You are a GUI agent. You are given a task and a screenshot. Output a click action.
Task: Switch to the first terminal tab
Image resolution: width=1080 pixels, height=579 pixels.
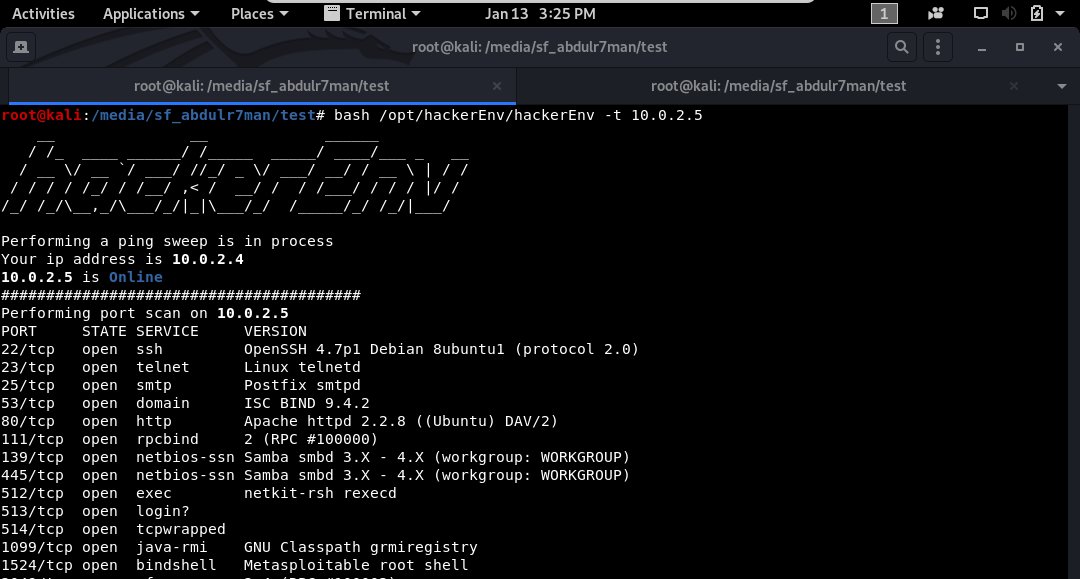click(x=261, y=86)
